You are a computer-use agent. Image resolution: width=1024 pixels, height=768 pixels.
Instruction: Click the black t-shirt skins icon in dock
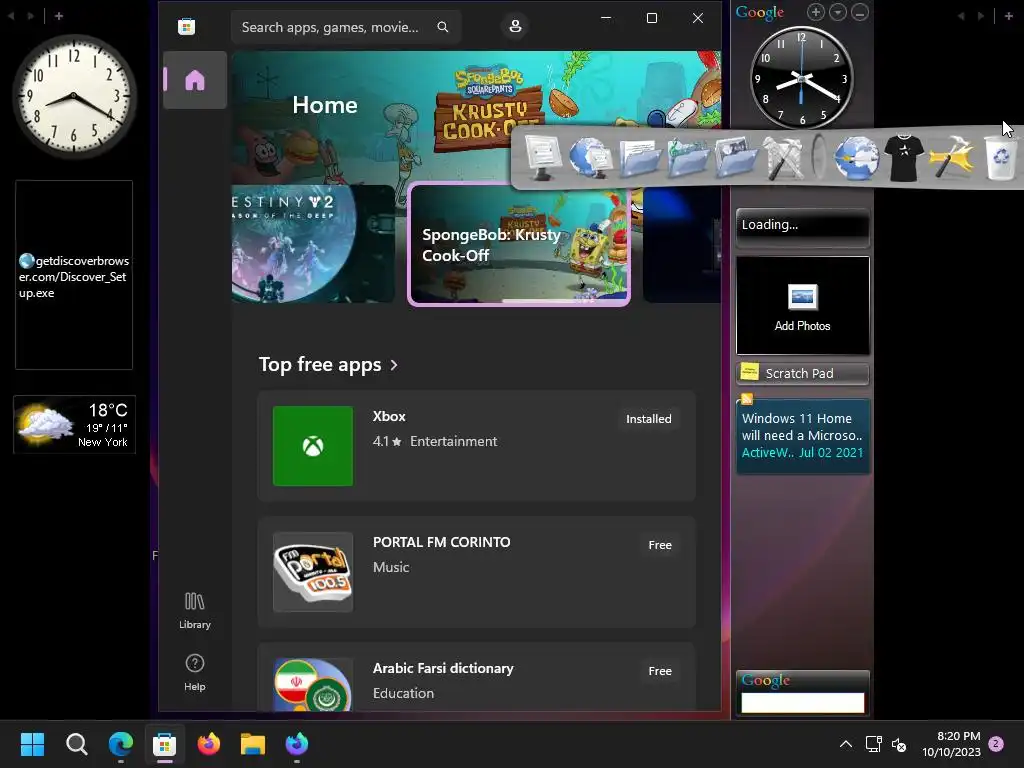coord(904,157)
